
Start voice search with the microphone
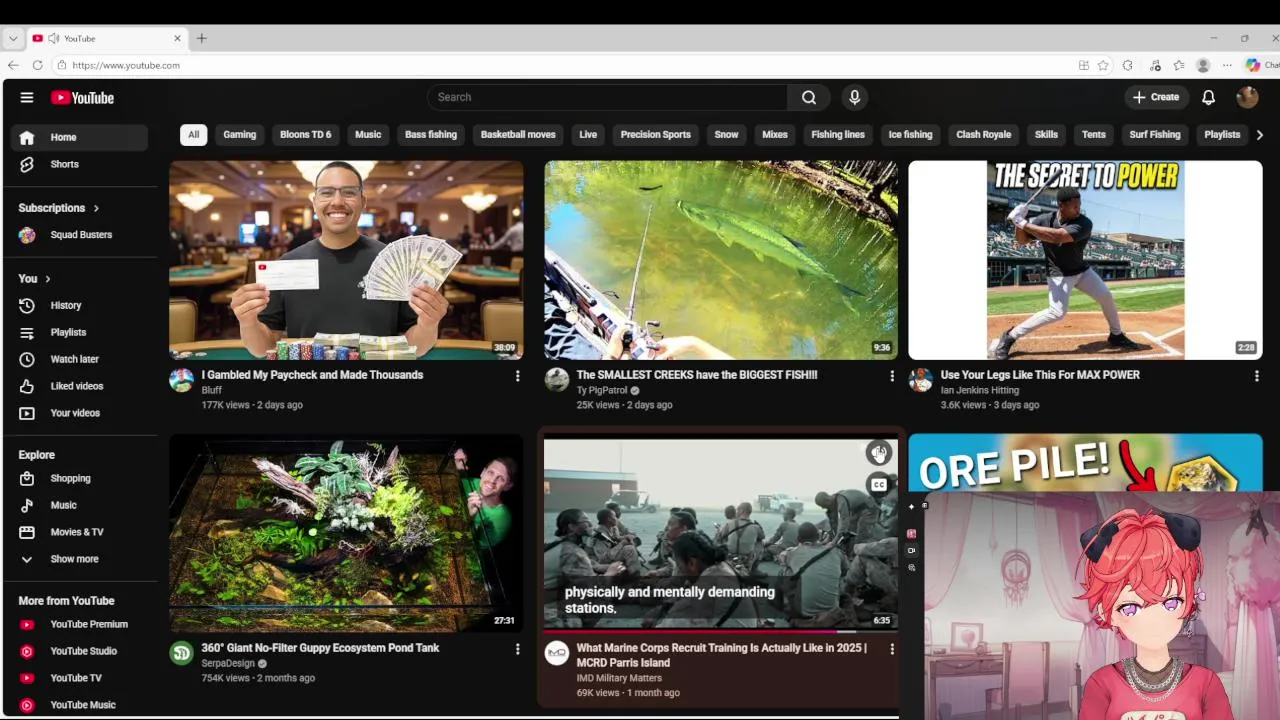coord(854,97)
